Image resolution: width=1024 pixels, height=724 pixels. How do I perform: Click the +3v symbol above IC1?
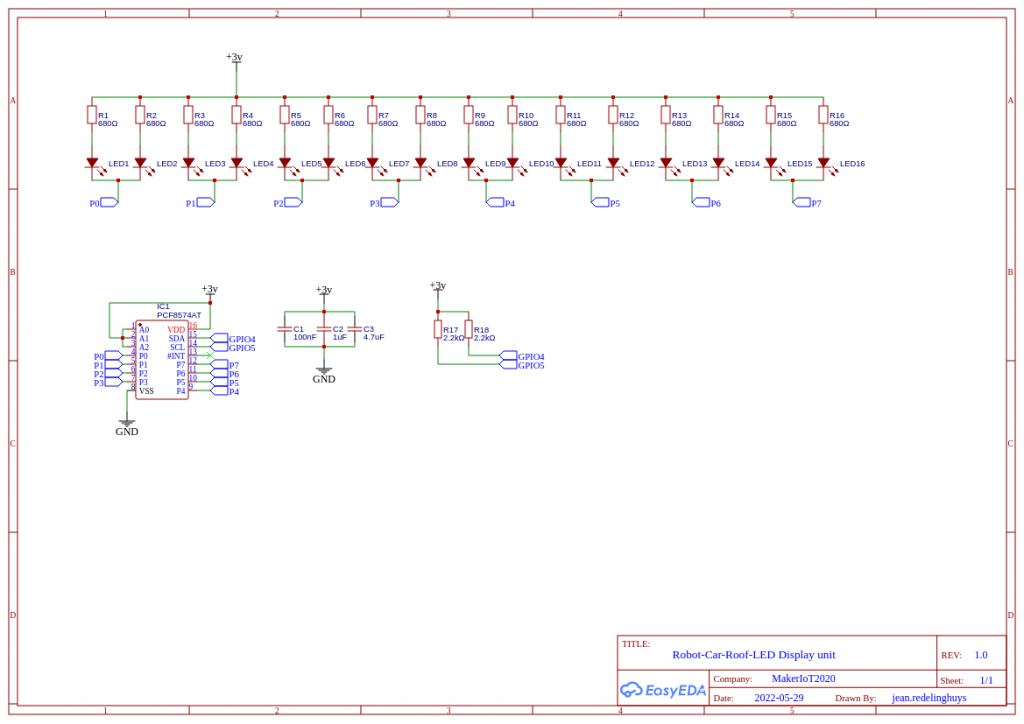click(x=210, y=291)
